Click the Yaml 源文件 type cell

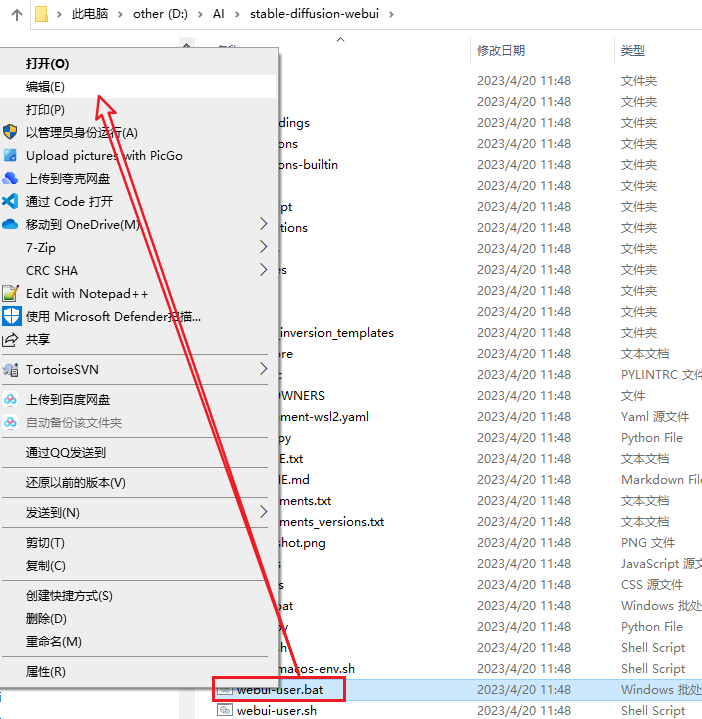click(655, 416)
